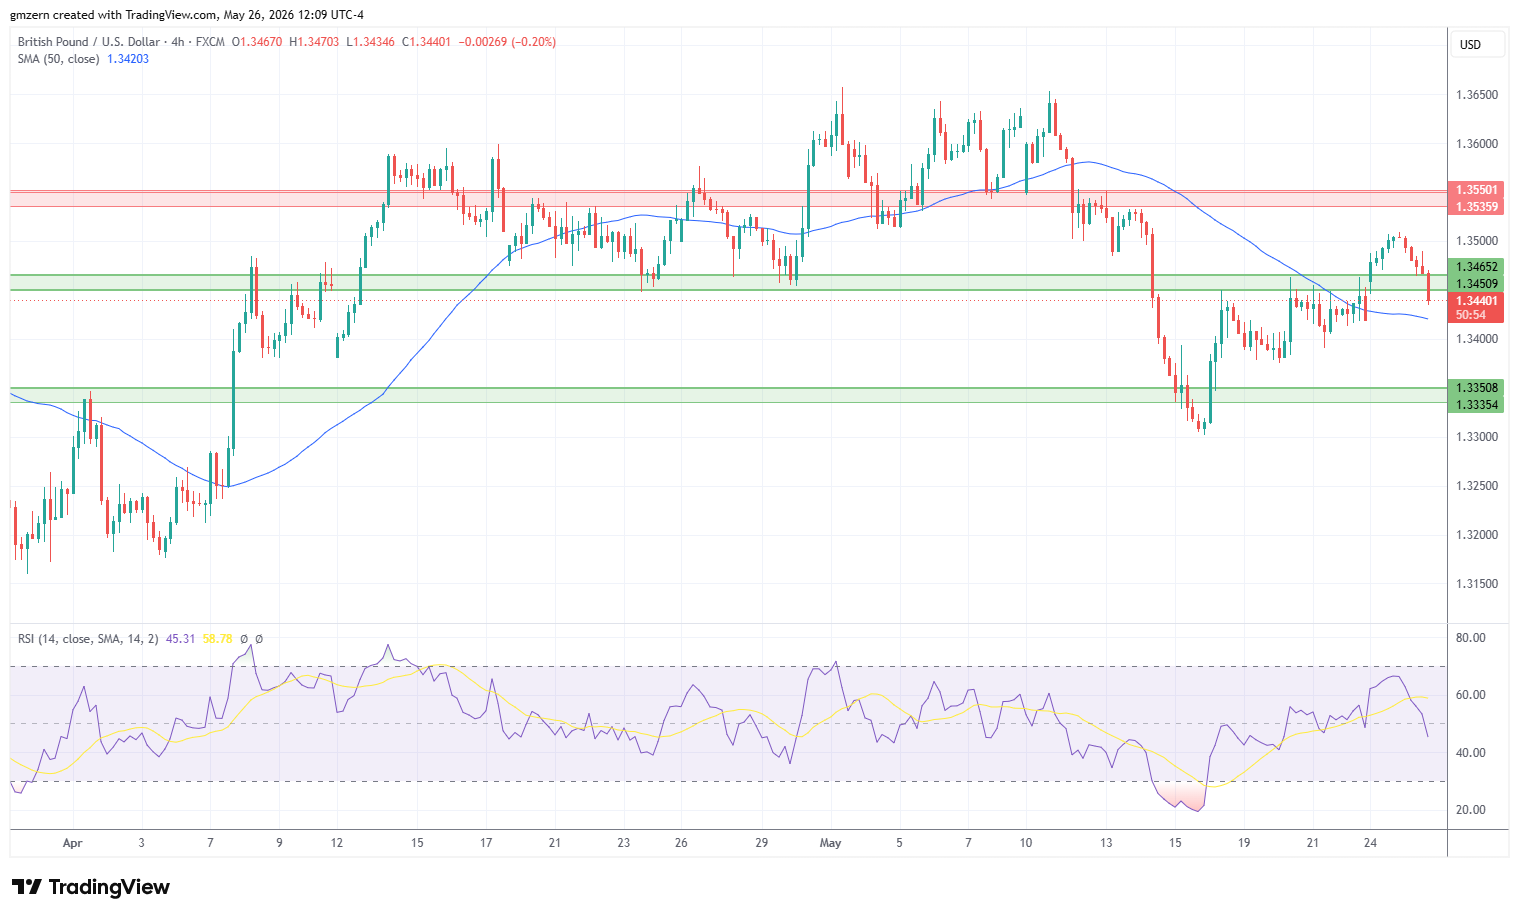Click the 40.00 RSI axis label
The image size is (1519, 917).
[x=1471, y=753]
